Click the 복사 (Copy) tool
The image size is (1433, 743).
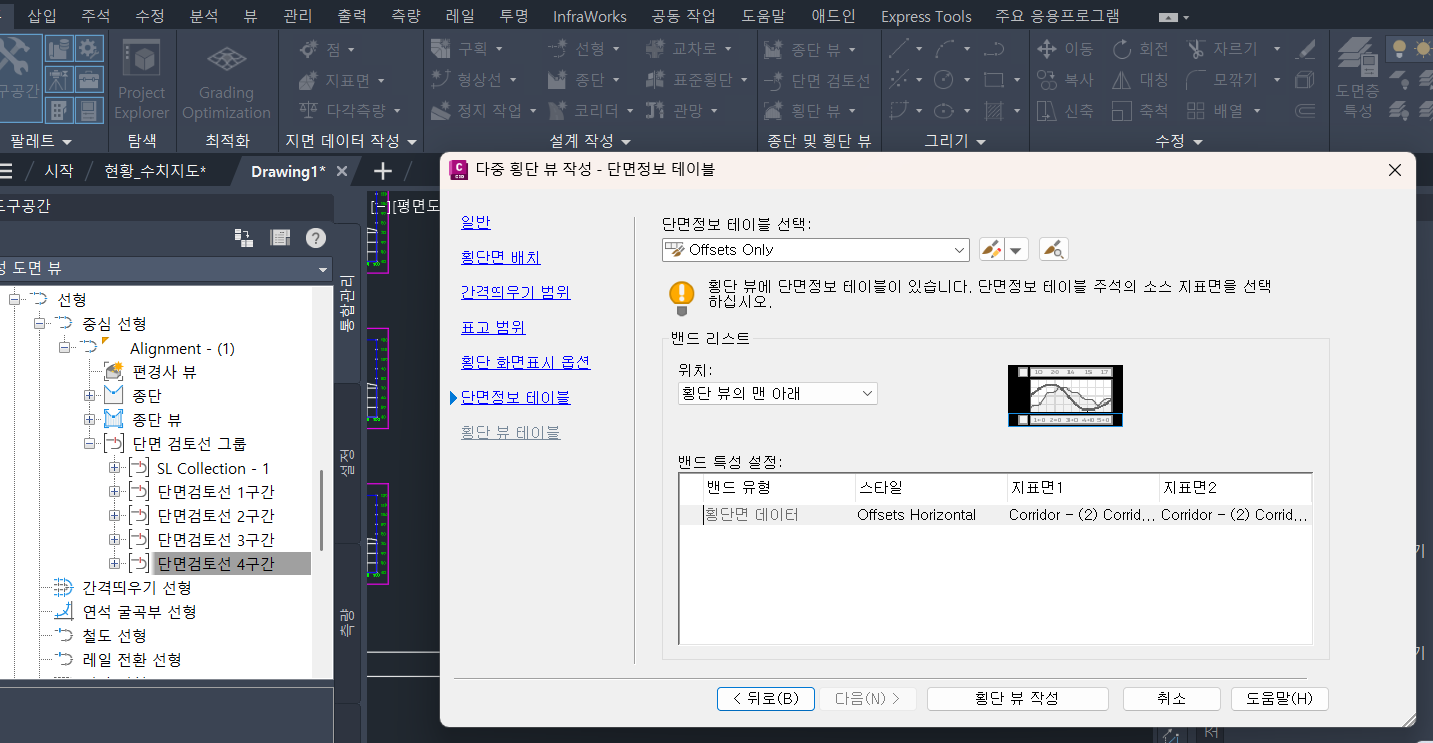(1066, 80)
